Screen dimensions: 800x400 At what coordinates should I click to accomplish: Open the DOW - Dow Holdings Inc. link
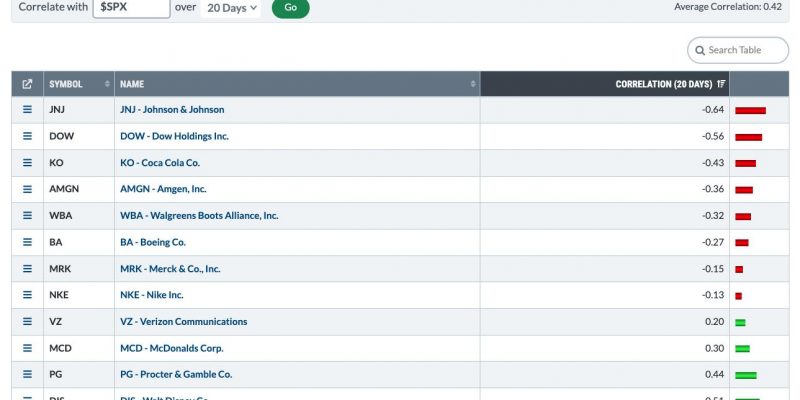pyautogui.click(x=174, y=136)
